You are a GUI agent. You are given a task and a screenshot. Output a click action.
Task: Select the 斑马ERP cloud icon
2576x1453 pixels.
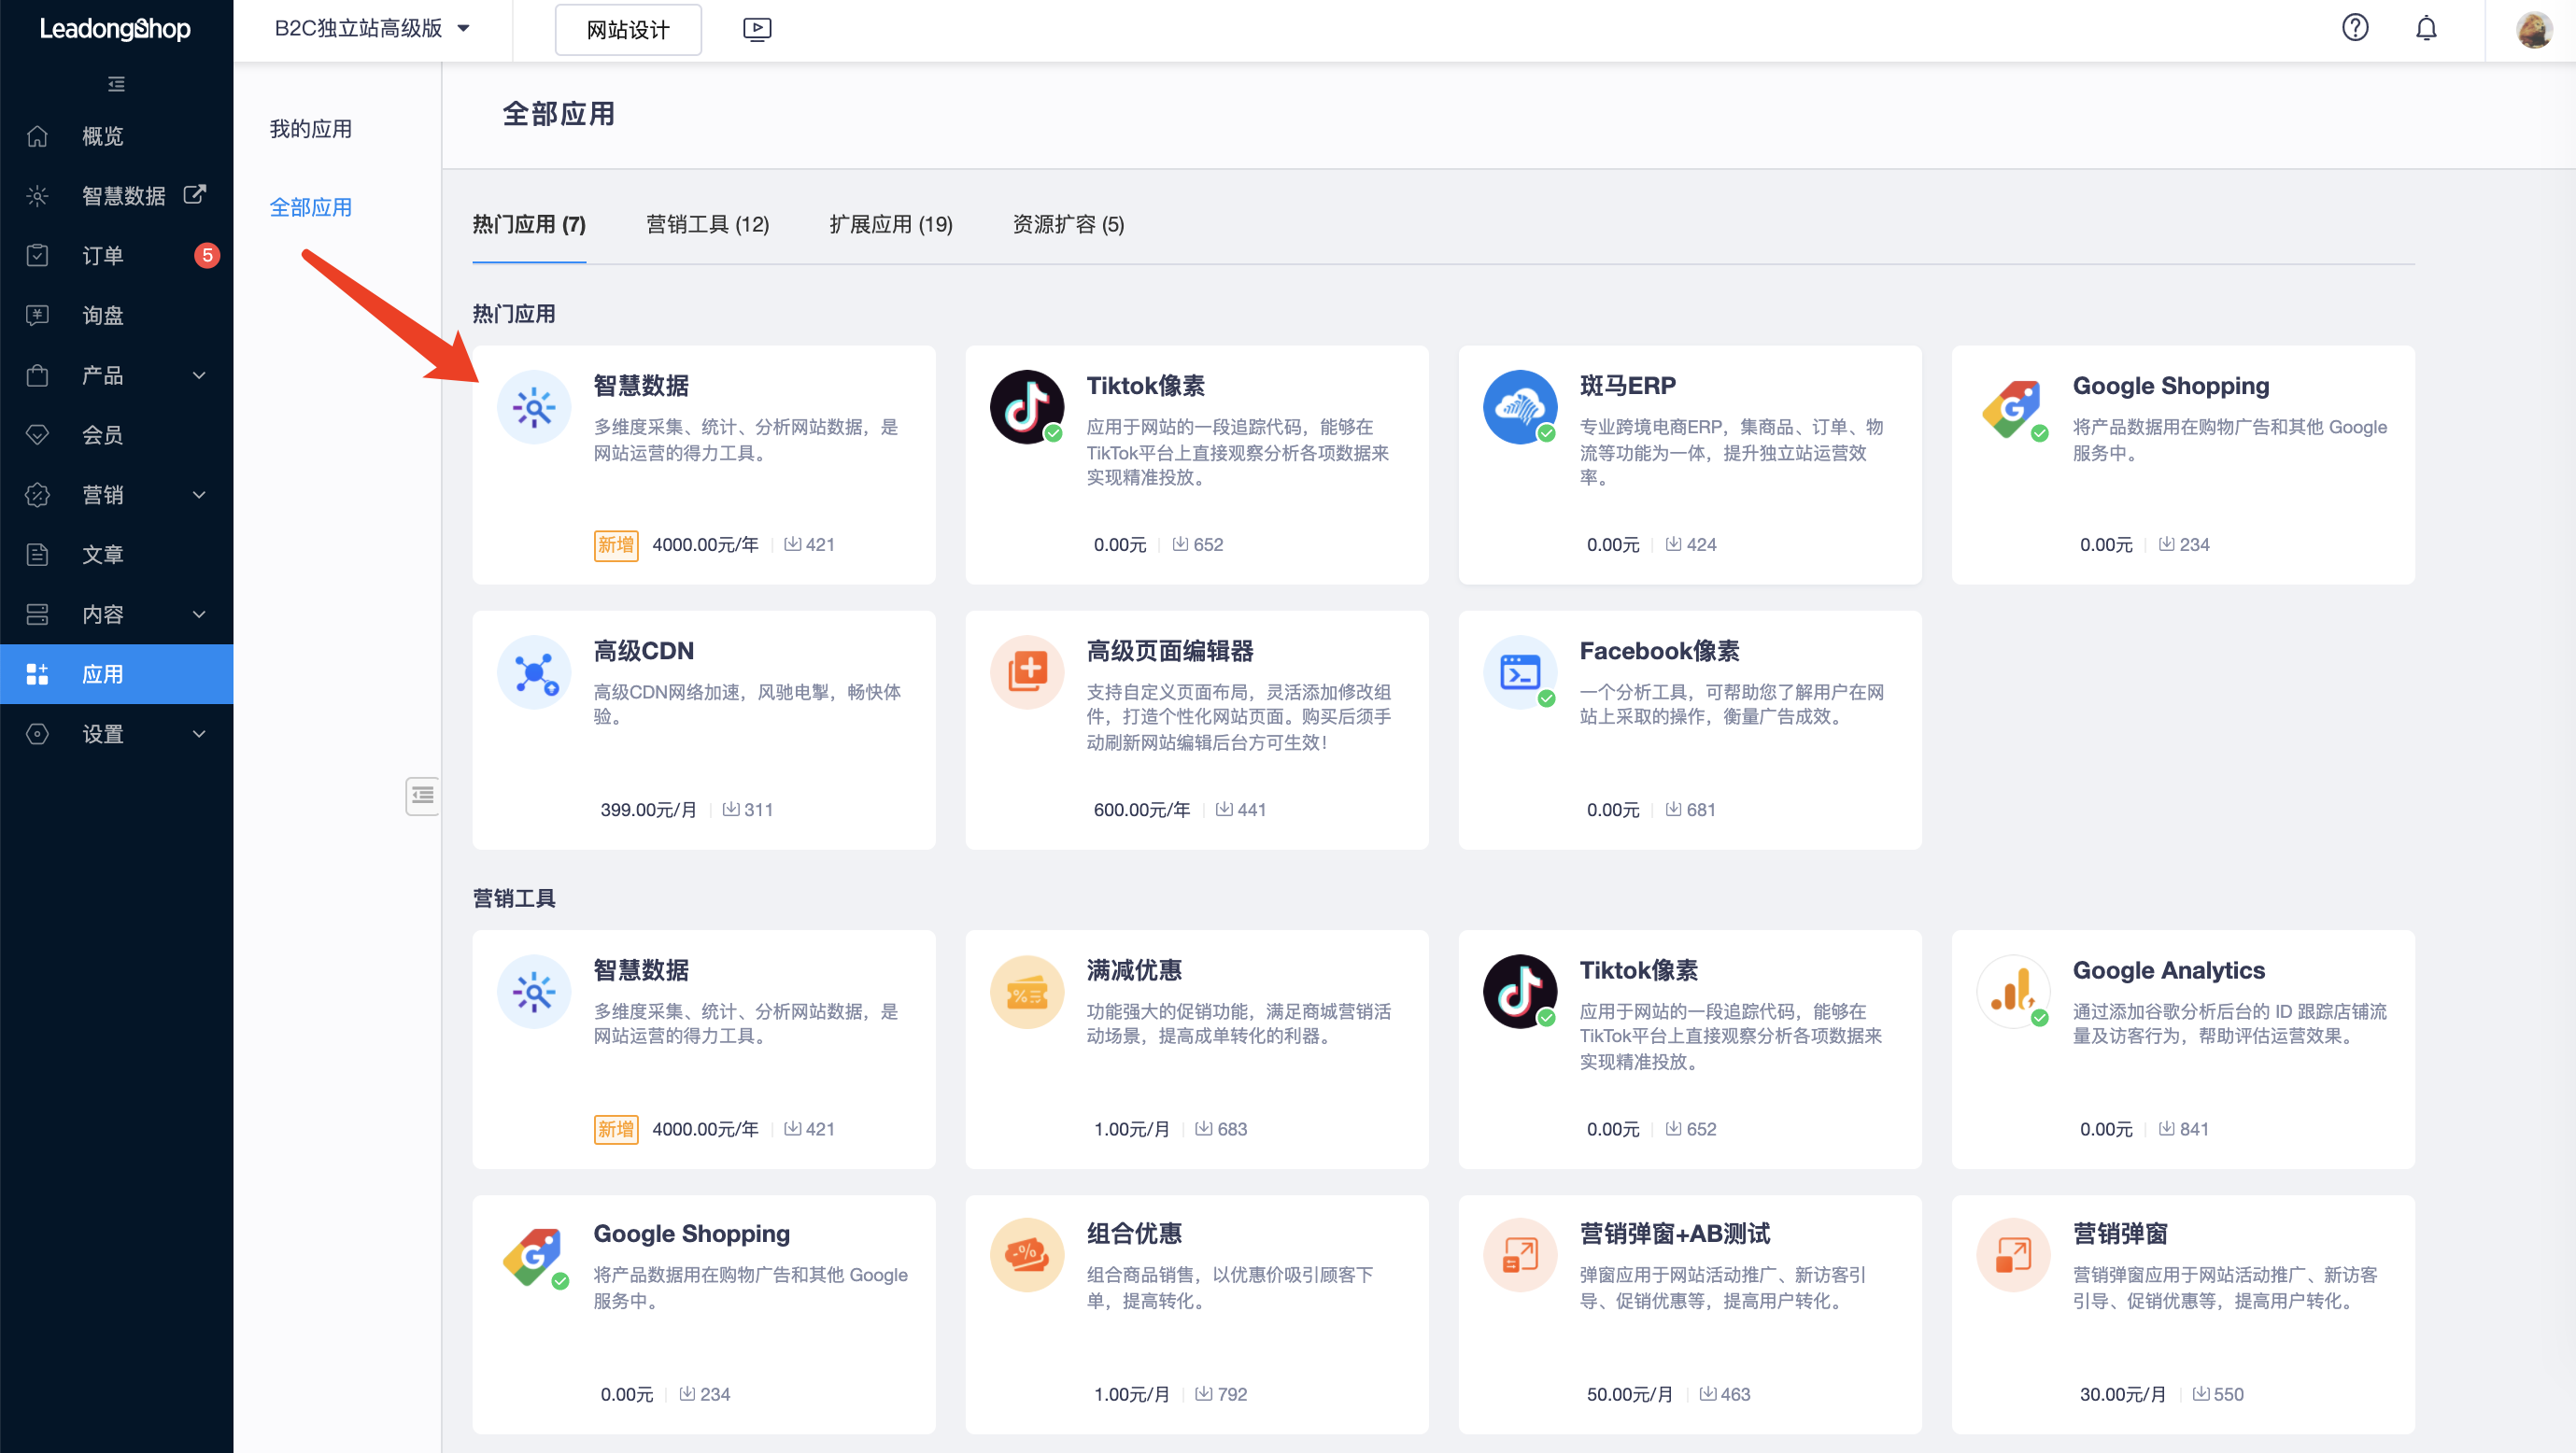(x=1520, y=407)
